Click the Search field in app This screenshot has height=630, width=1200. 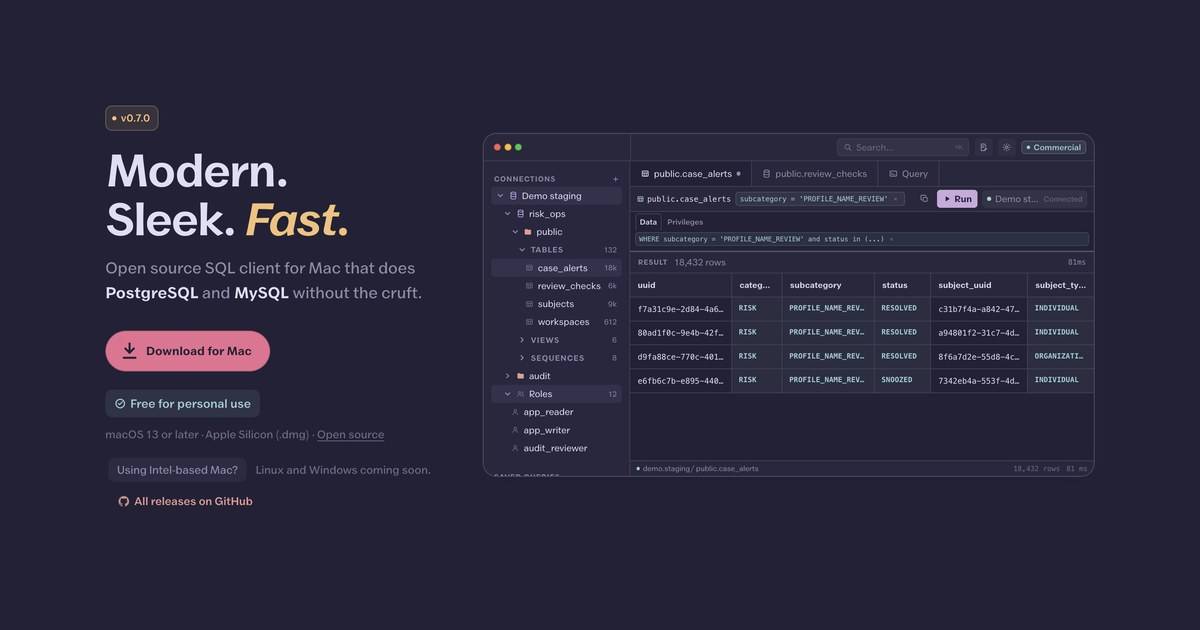coord(903,147)
